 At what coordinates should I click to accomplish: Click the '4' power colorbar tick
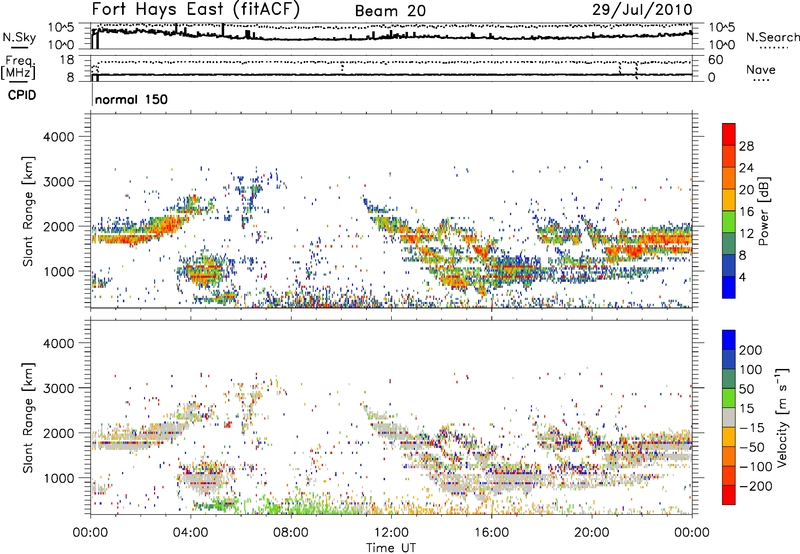tap(742, 277)
